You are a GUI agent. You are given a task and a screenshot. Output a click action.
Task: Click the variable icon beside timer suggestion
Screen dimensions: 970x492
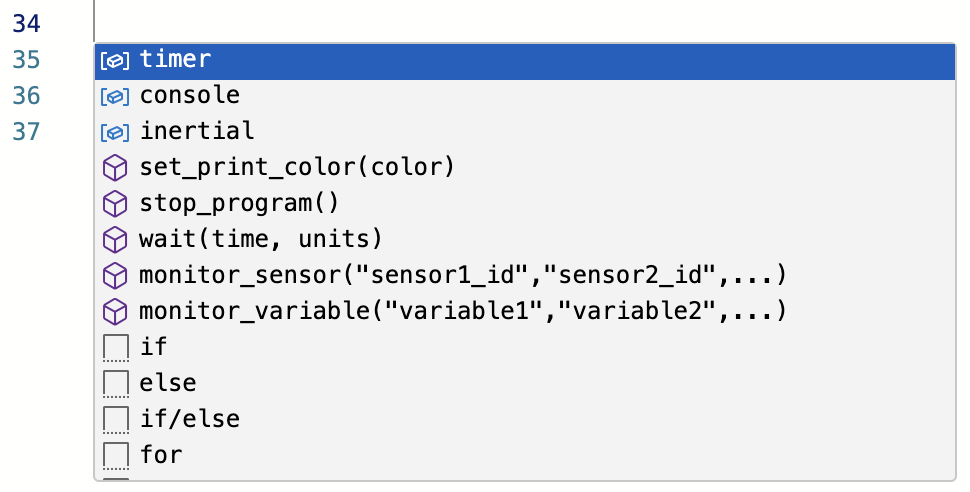[116, 60]
